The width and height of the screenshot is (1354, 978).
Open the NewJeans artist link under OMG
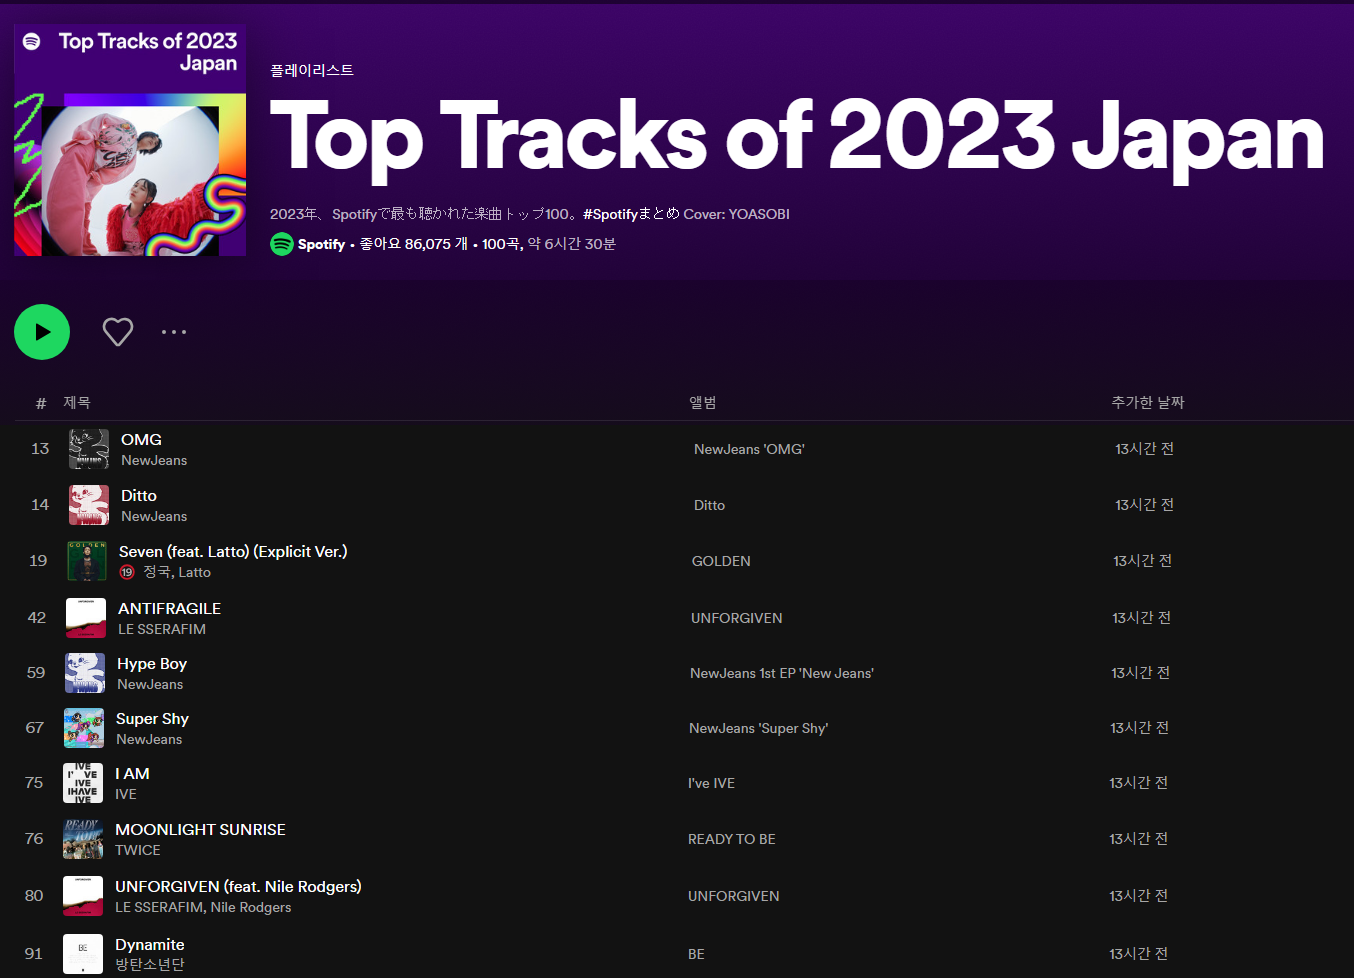coord(154,460)
